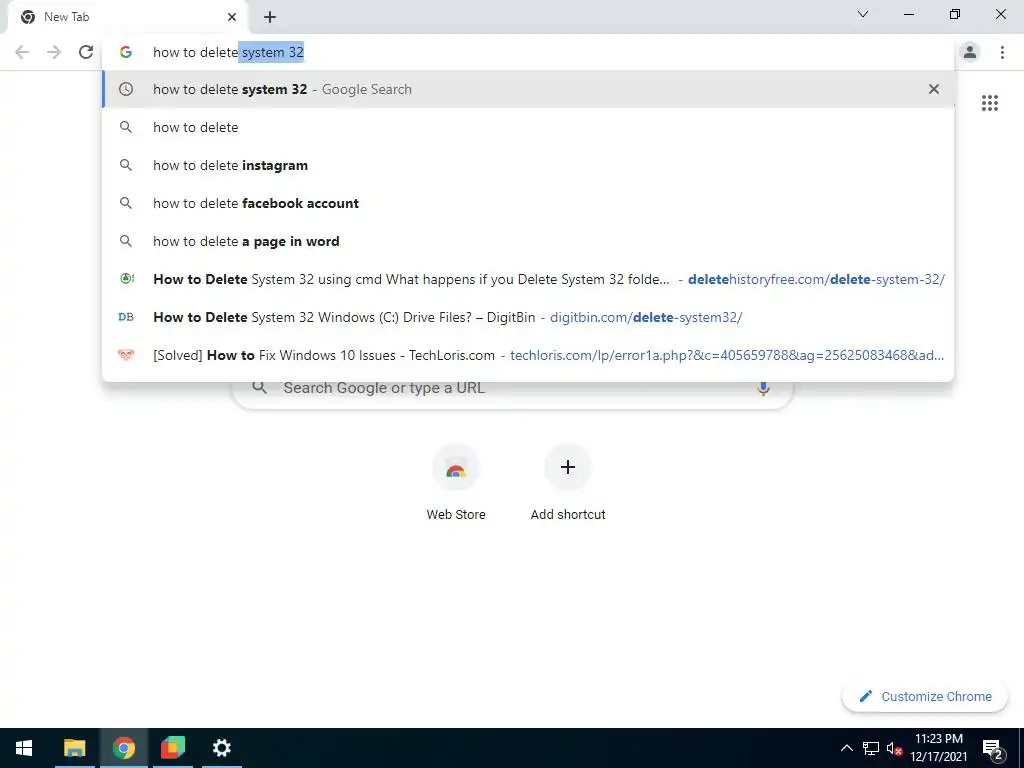Open the Web Store shortcut icon
Image resolution: width=1024 pixels, height=768 pixels.
456,468
